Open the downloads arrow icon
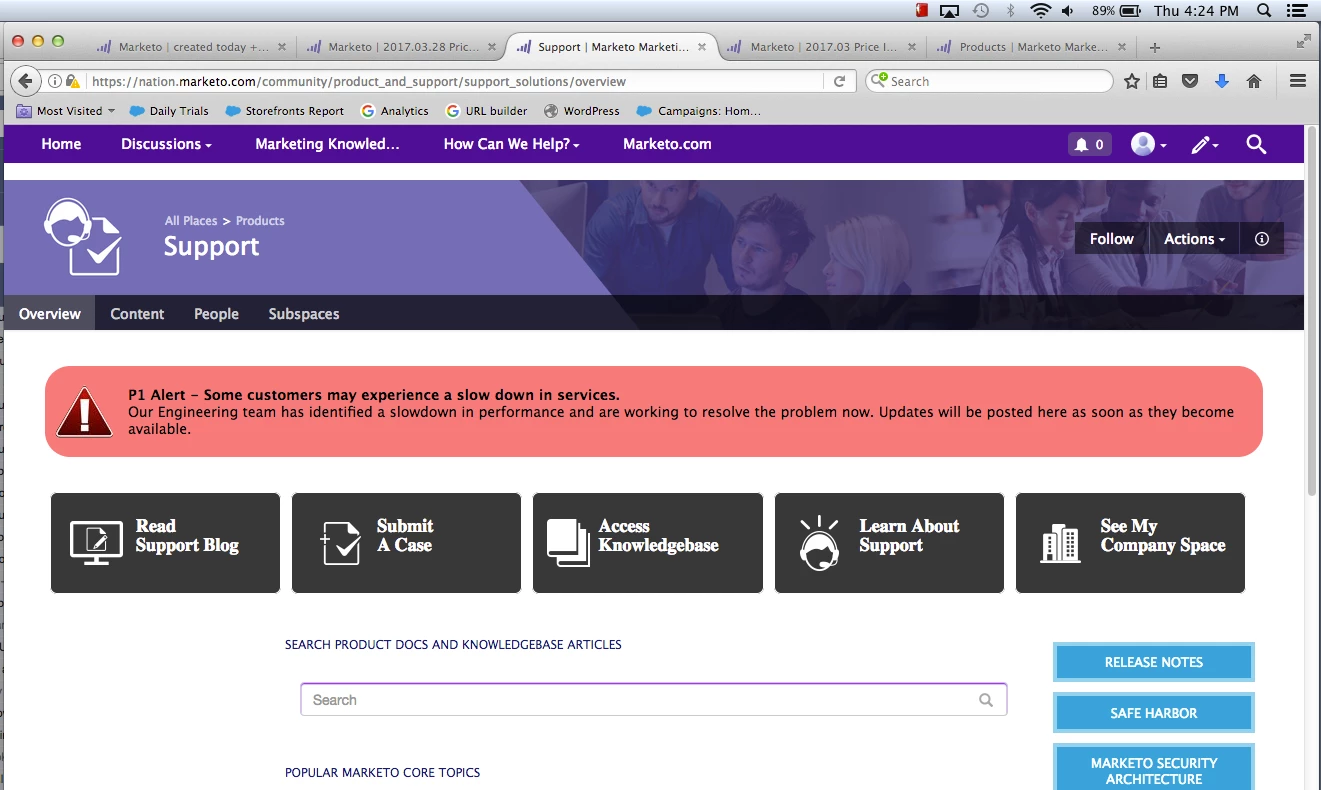Viewport: 1321px width, 790px height. [x=1221, y=81]
